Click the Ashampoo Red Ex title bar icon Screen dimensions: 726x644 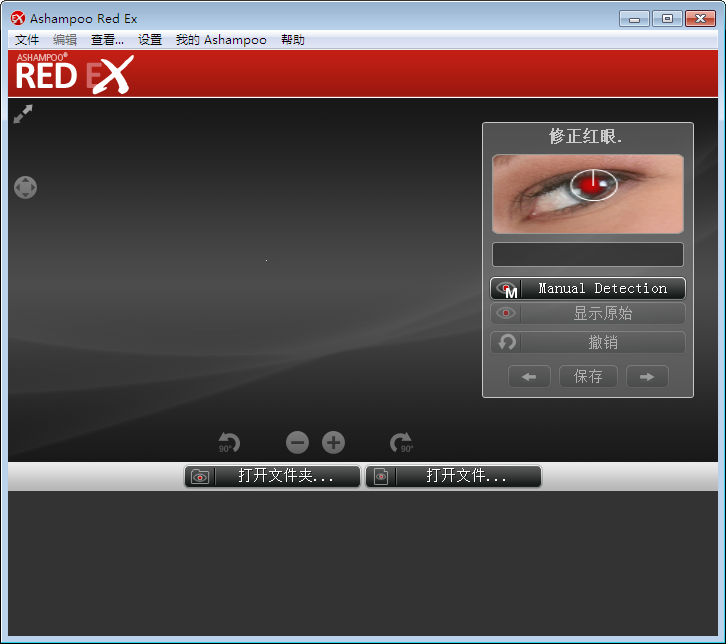point(18,19)
